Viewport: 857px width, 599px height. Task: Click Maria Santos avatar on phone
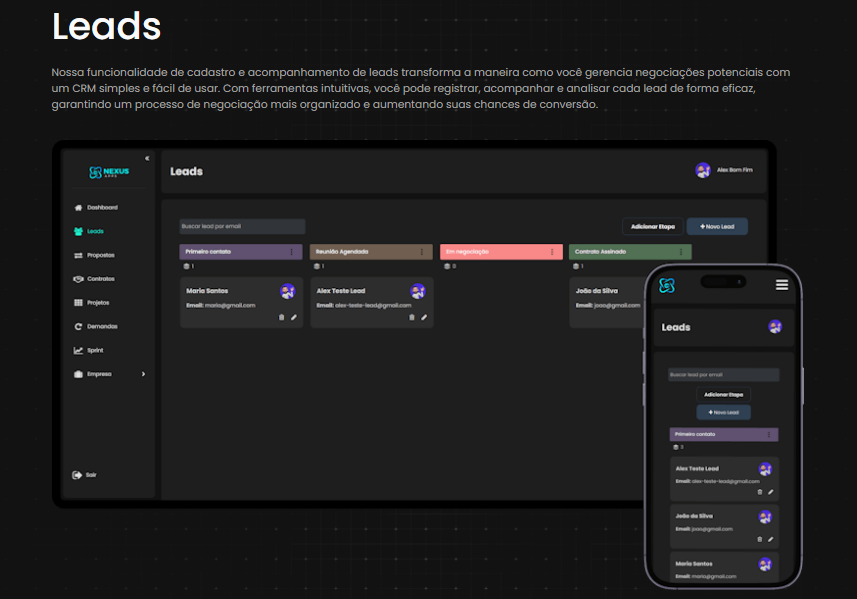click(x=765, y=564)
